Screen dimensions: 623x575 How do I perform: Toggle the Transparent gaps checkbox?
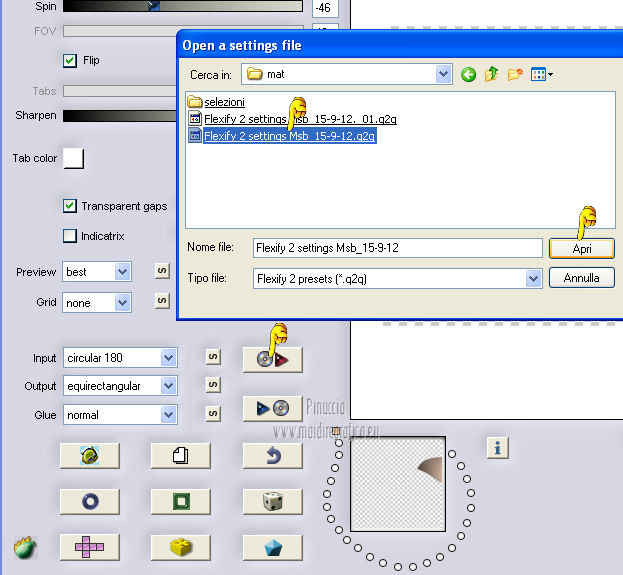(70, 206)
